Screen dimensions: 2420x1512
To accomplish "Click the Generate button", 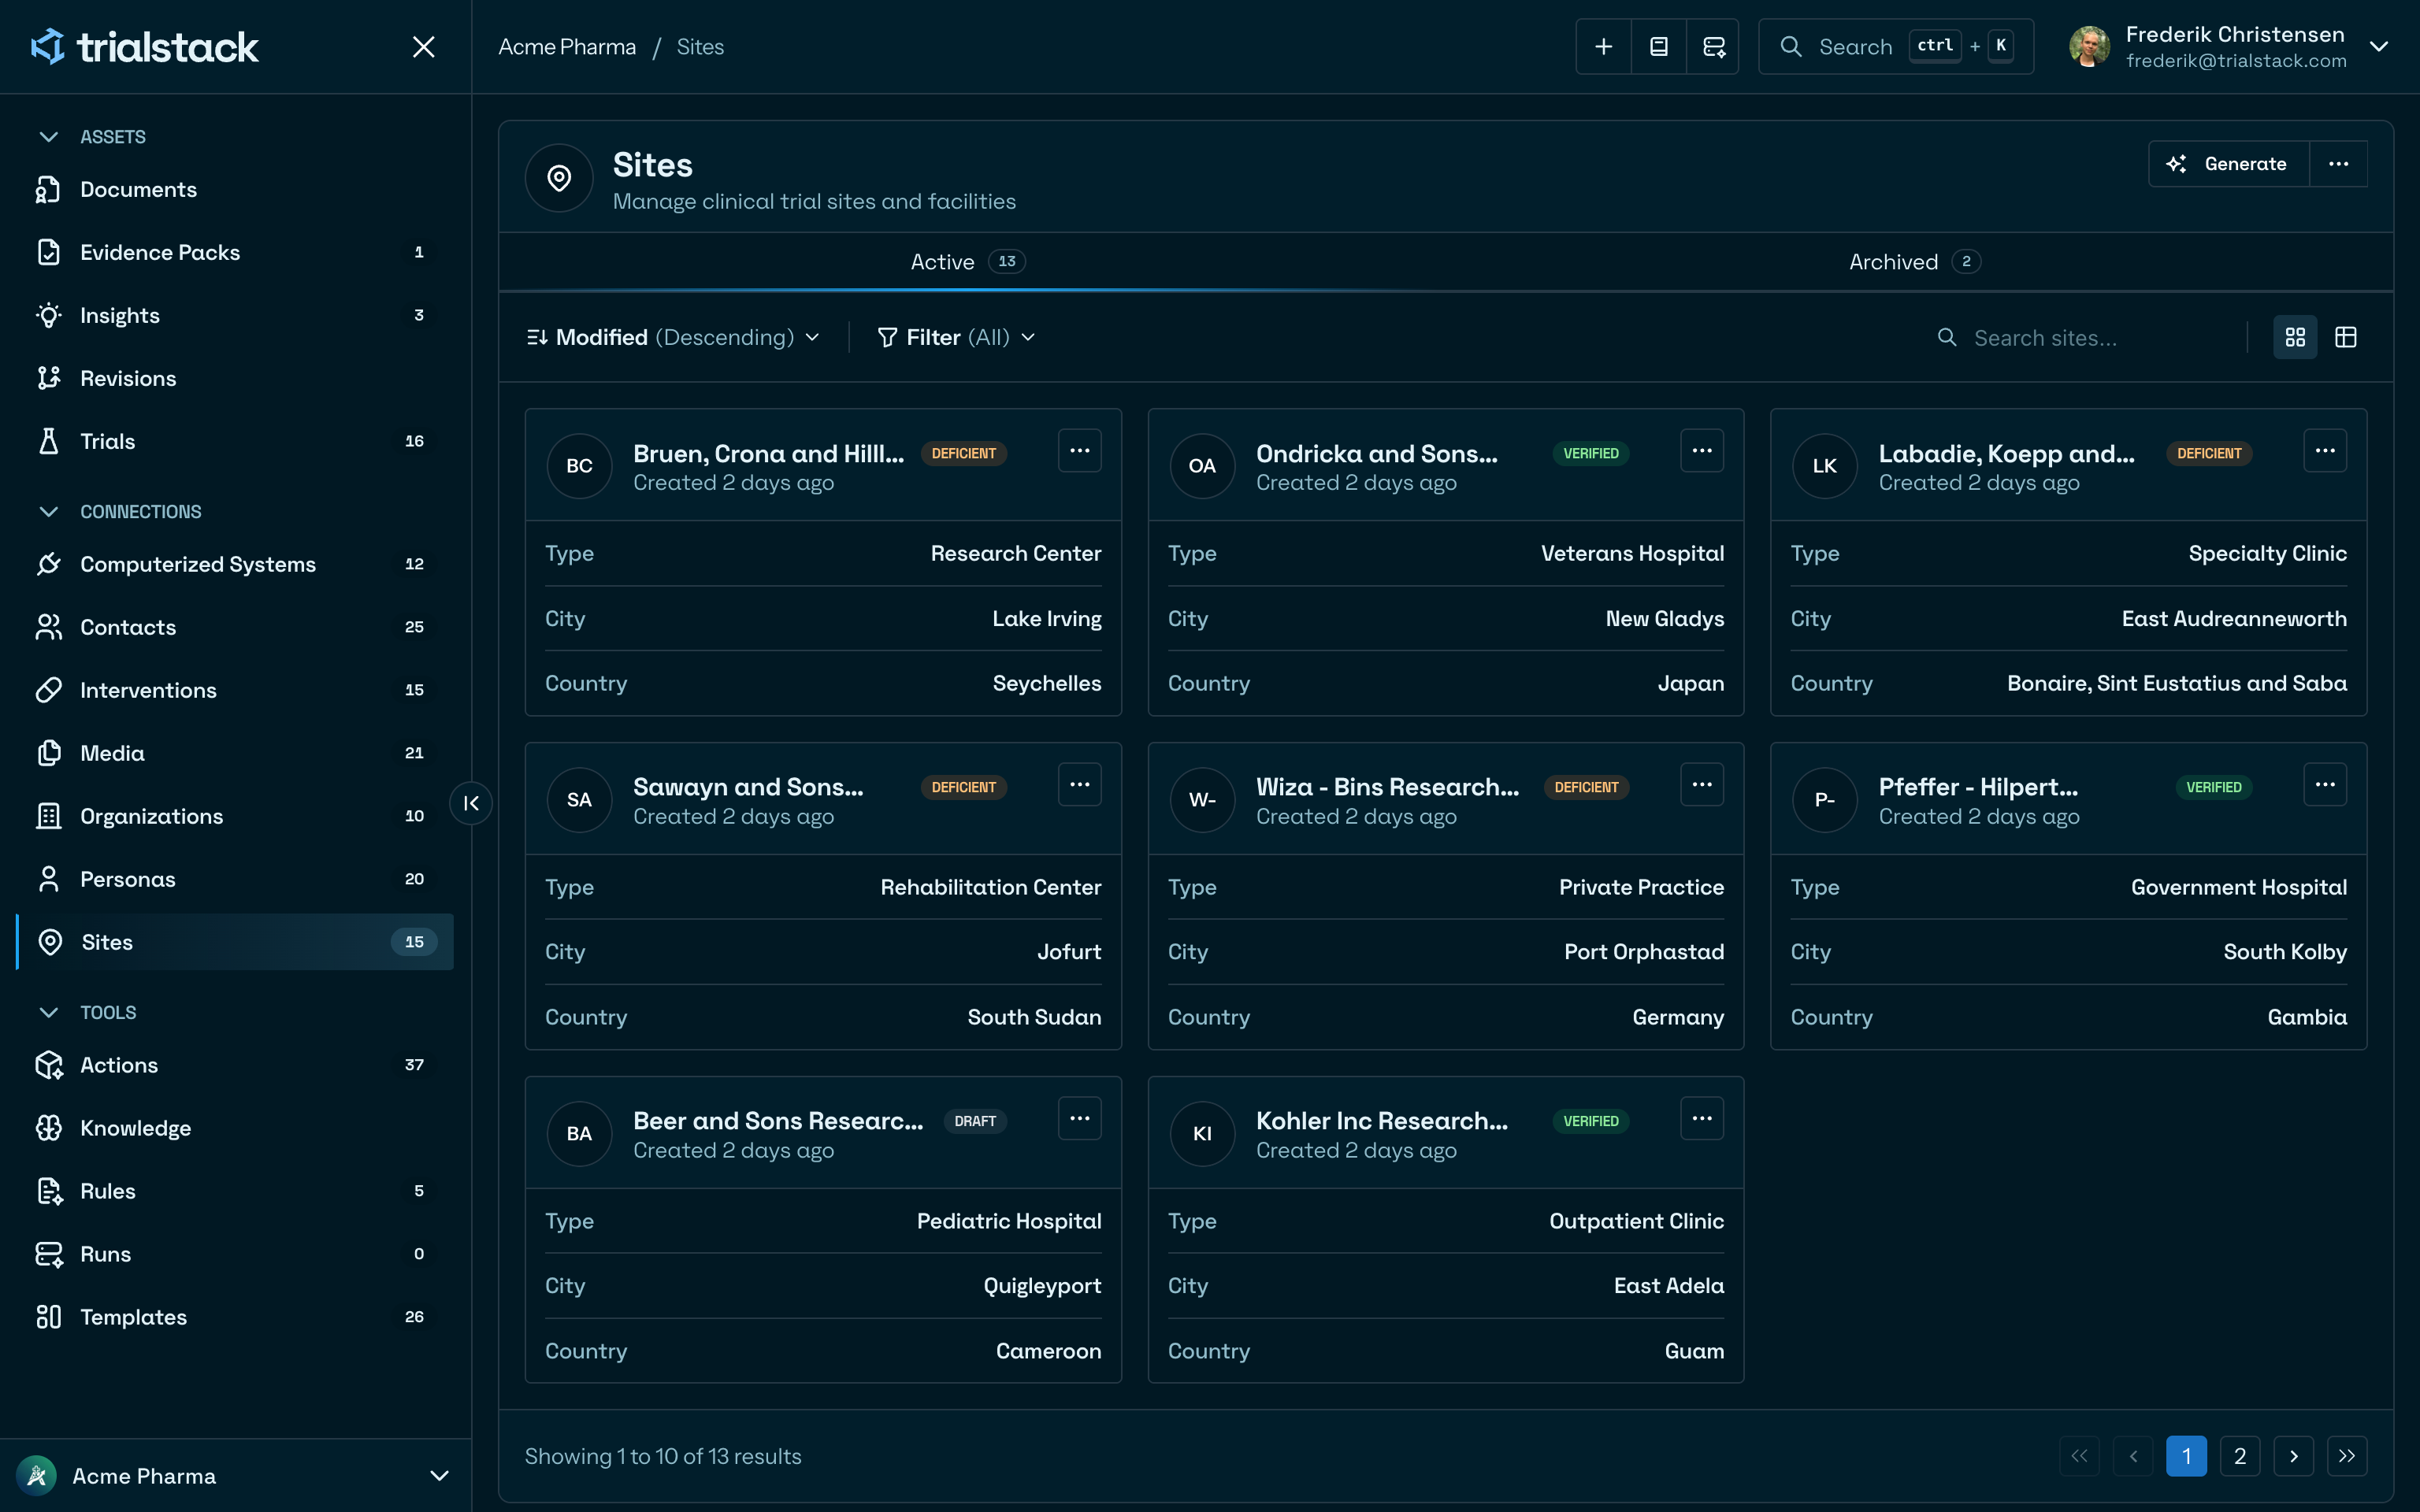I will [2229, 164].
